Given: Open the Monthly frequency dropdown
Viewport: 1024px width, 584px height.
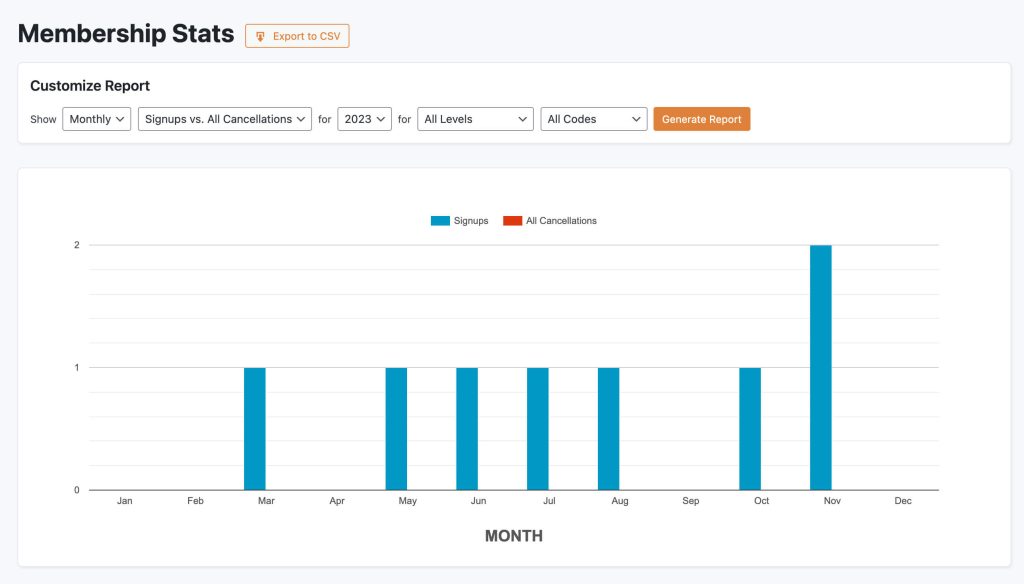Looking at the screenshot, I should point(96,118).
